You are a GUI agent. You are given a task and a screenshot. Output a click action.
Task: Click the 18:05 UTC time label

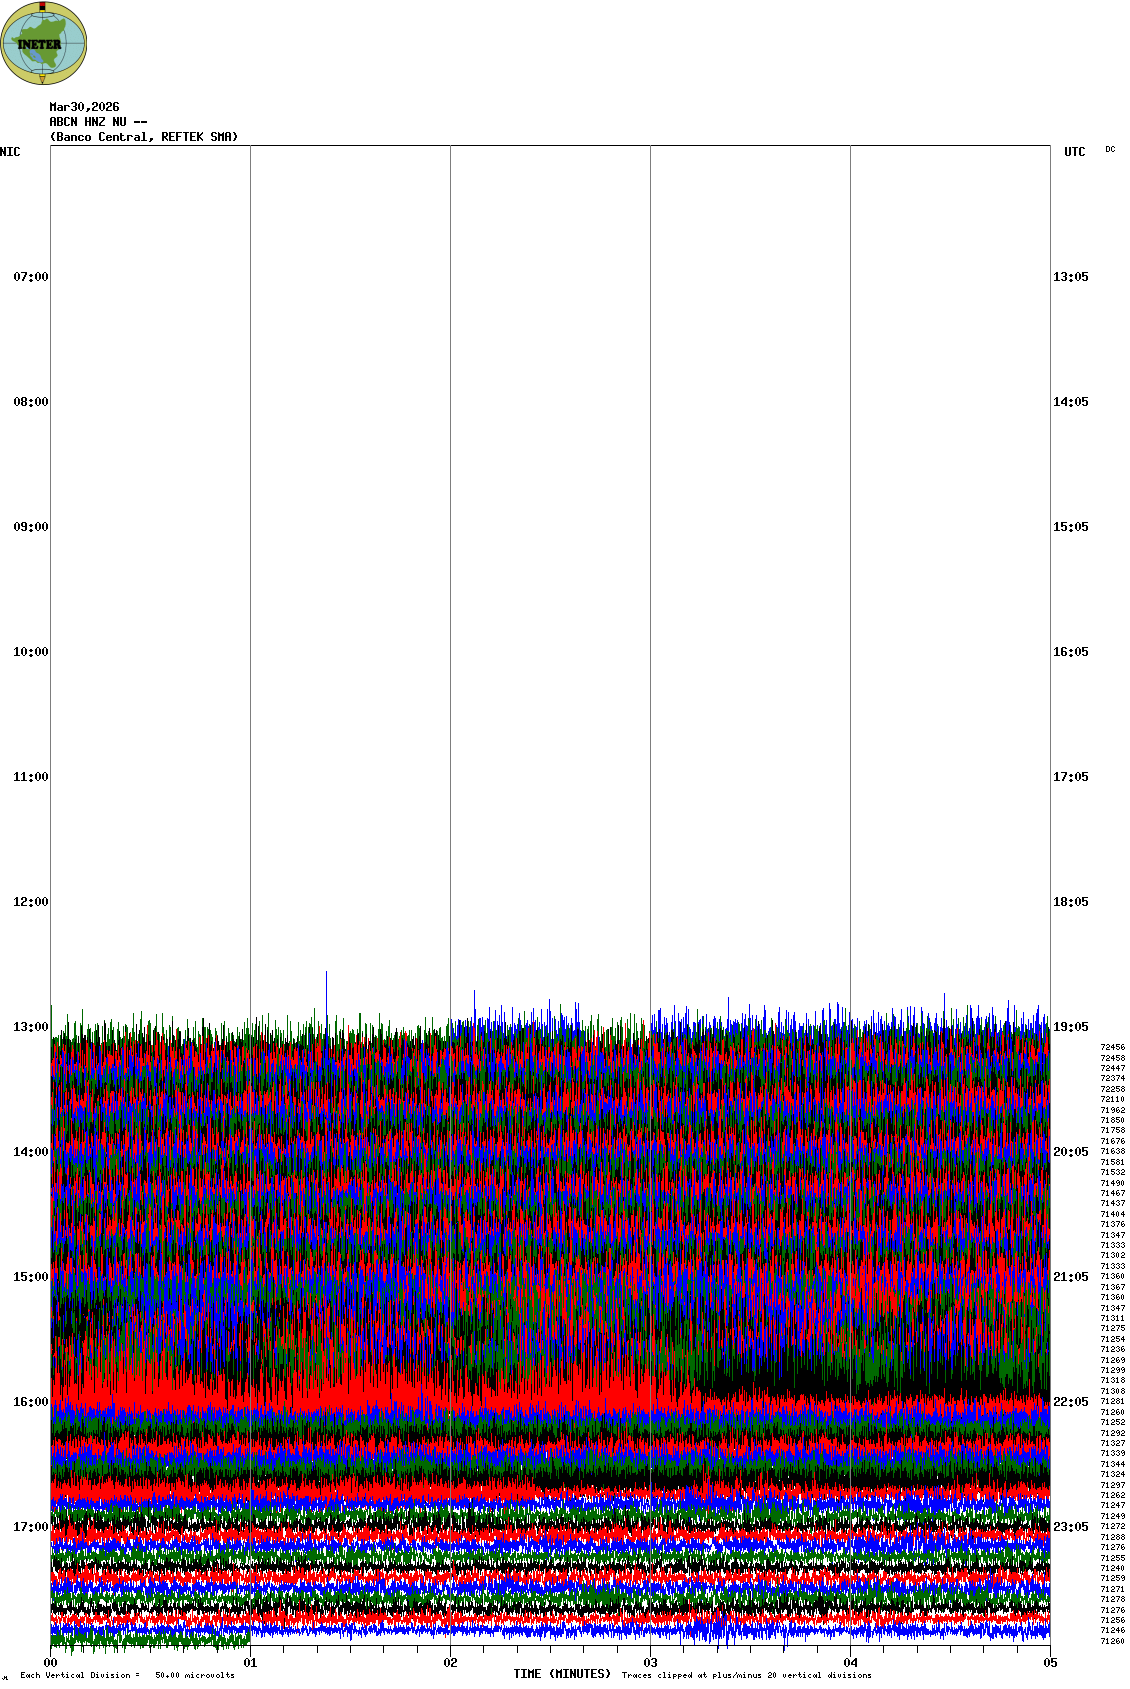click(1070, 902)
